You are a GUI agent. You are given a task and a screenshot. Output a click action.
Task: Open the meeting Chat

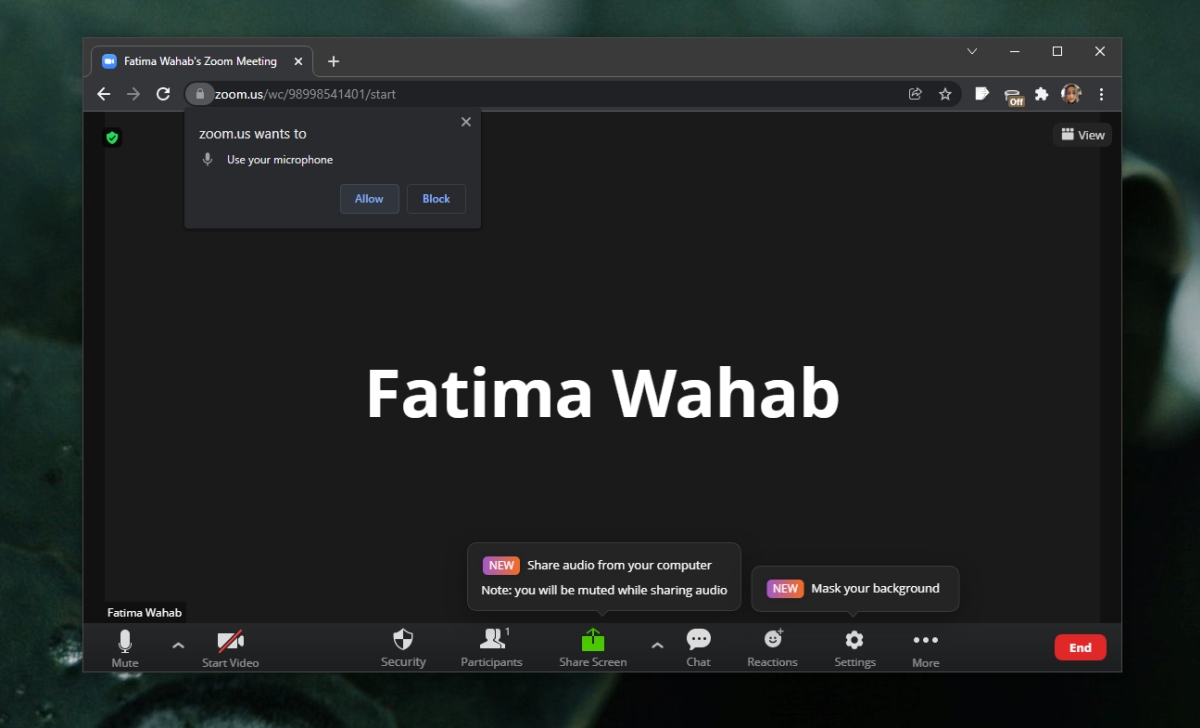pos(698,647)
